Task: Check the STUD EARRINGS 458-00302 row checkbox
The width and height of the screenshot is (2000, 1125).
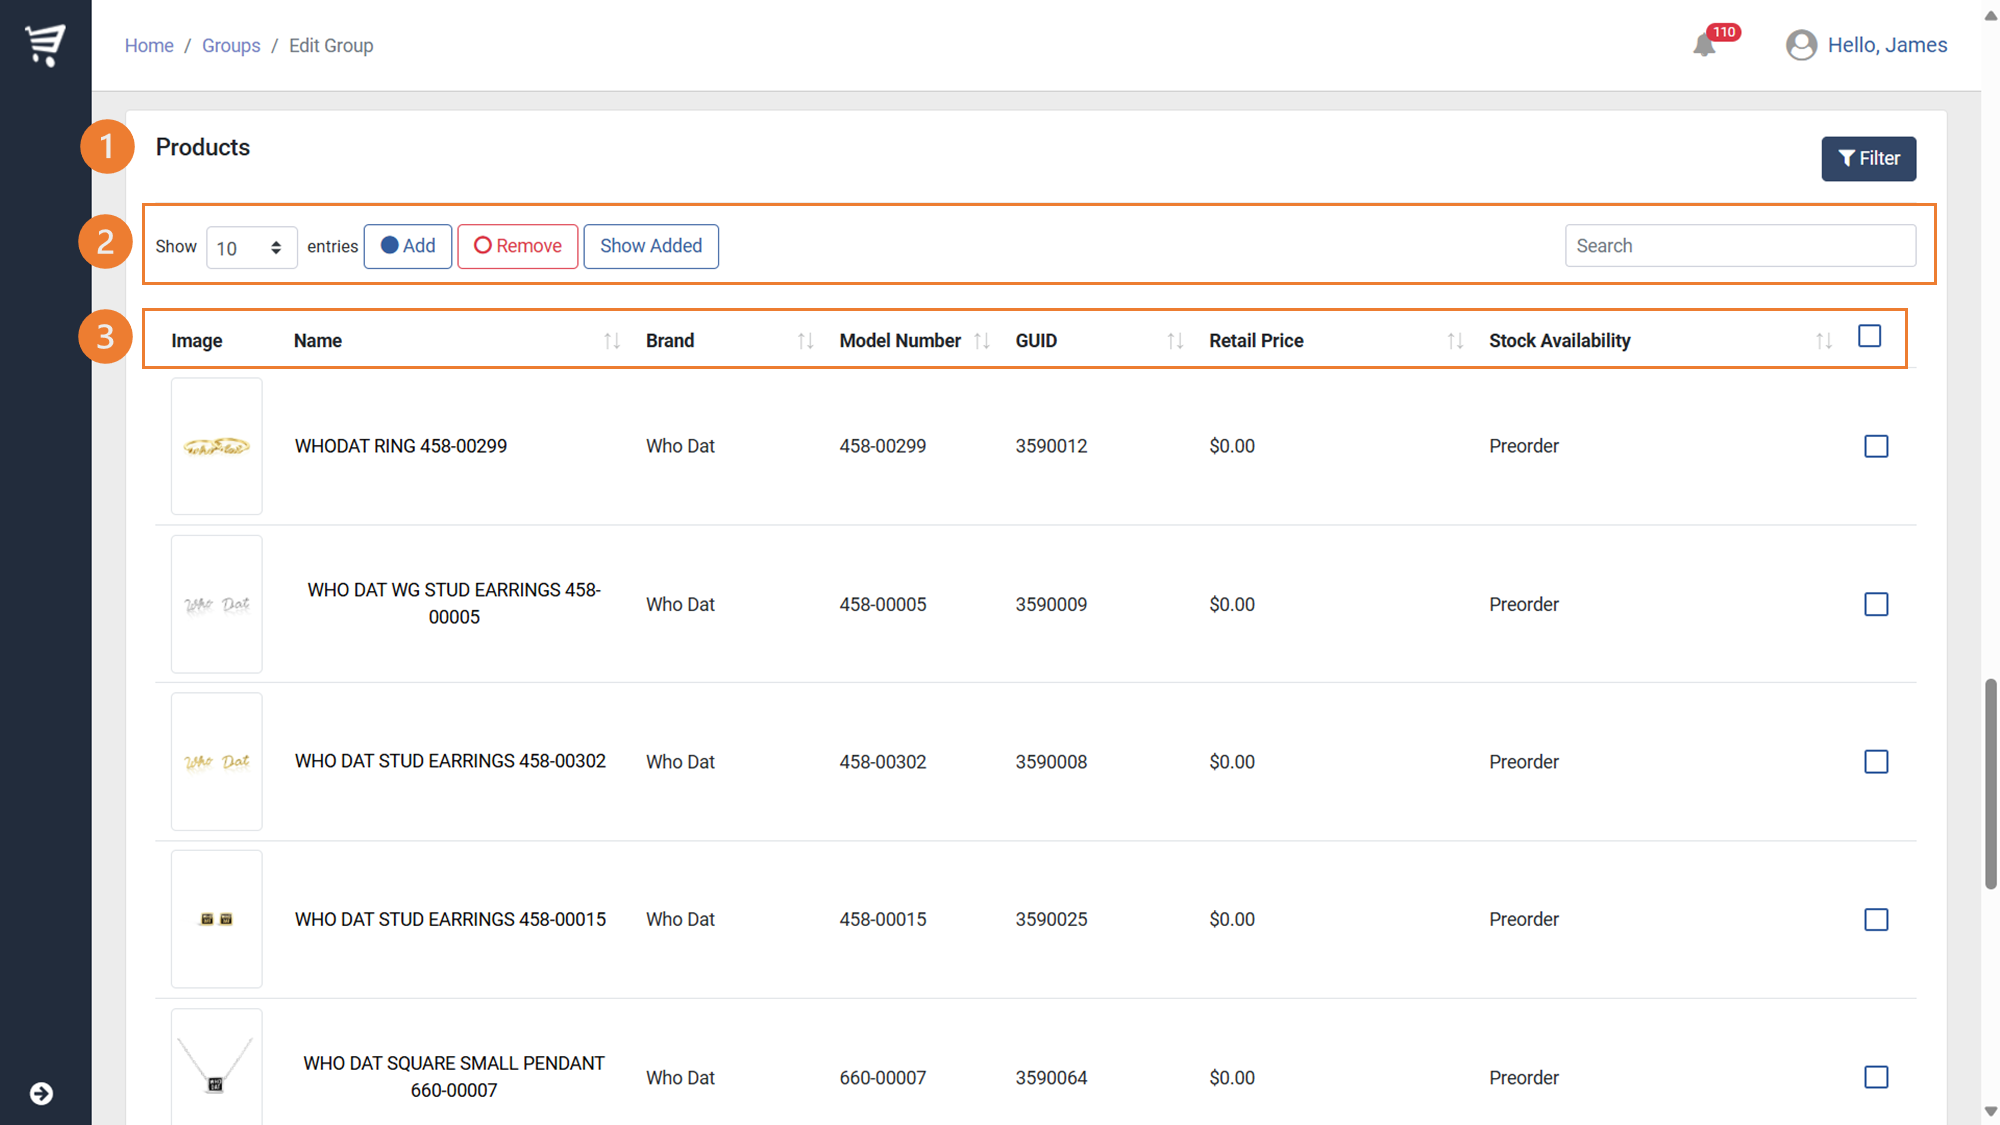Action: [x=1876, y=762]
